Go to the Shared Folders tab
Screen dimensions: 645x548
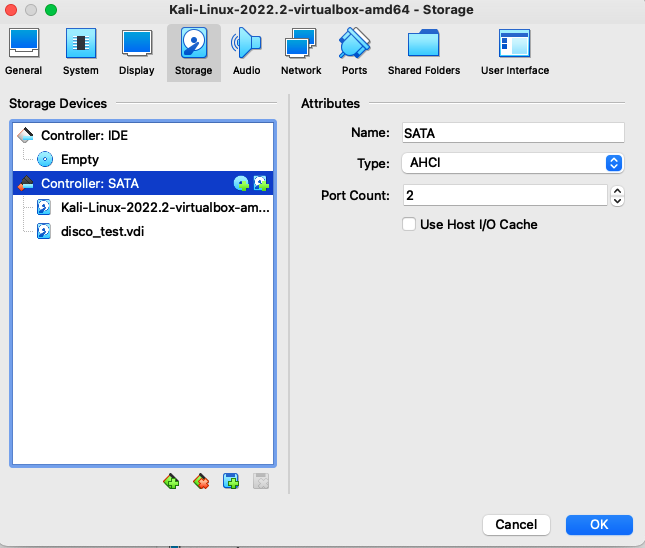click(424, 53)
